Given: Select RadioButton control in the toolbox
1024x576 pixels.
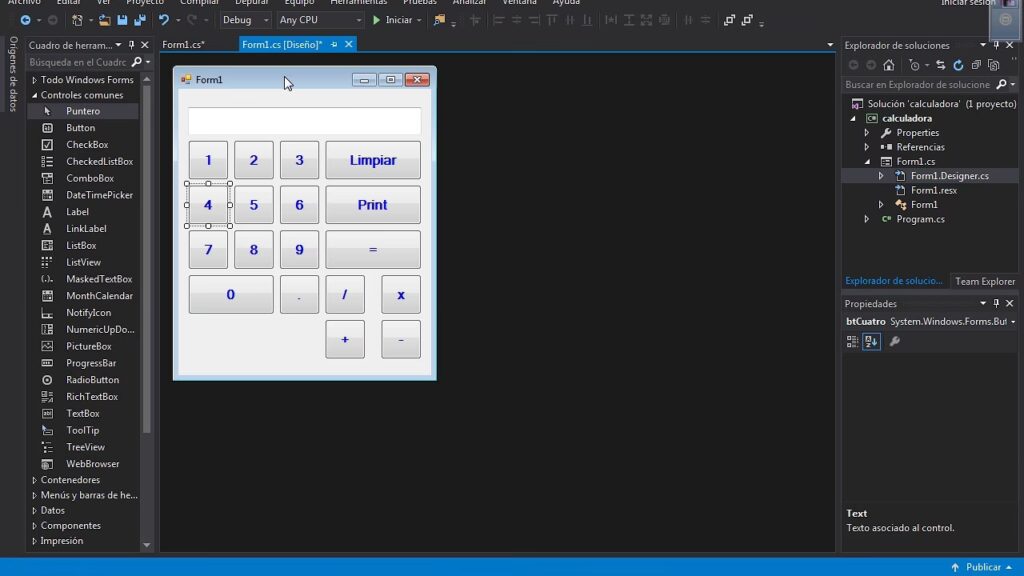Looking at the screenshot, I should tap(92, 380).
